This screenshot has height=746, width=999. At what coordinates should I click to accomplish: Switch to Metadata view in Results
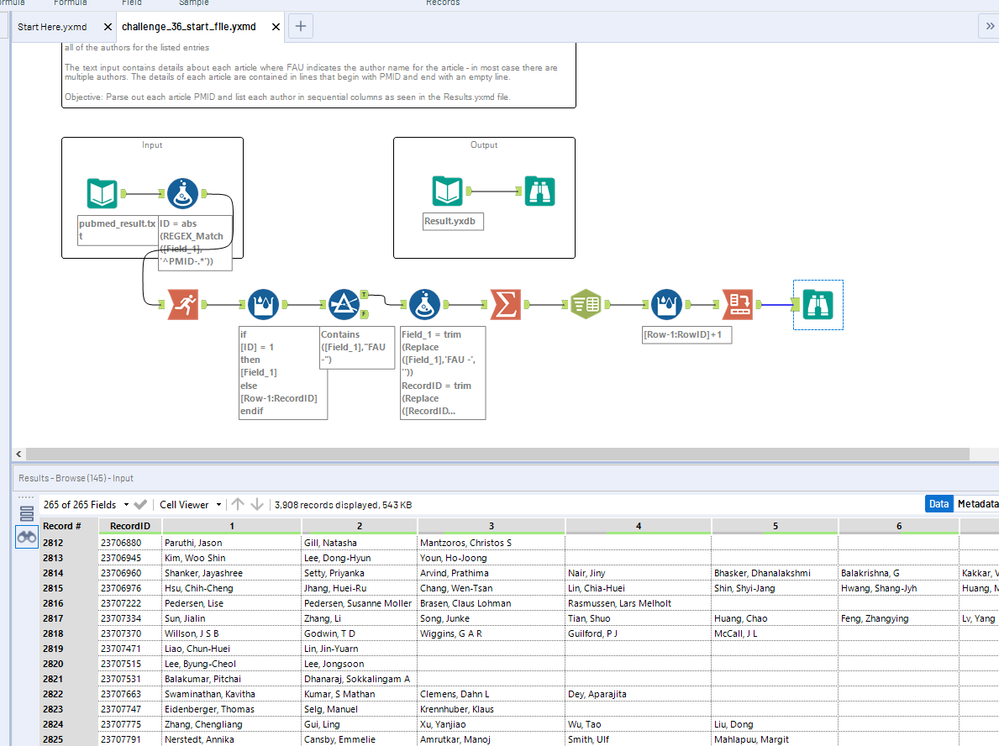978,504
